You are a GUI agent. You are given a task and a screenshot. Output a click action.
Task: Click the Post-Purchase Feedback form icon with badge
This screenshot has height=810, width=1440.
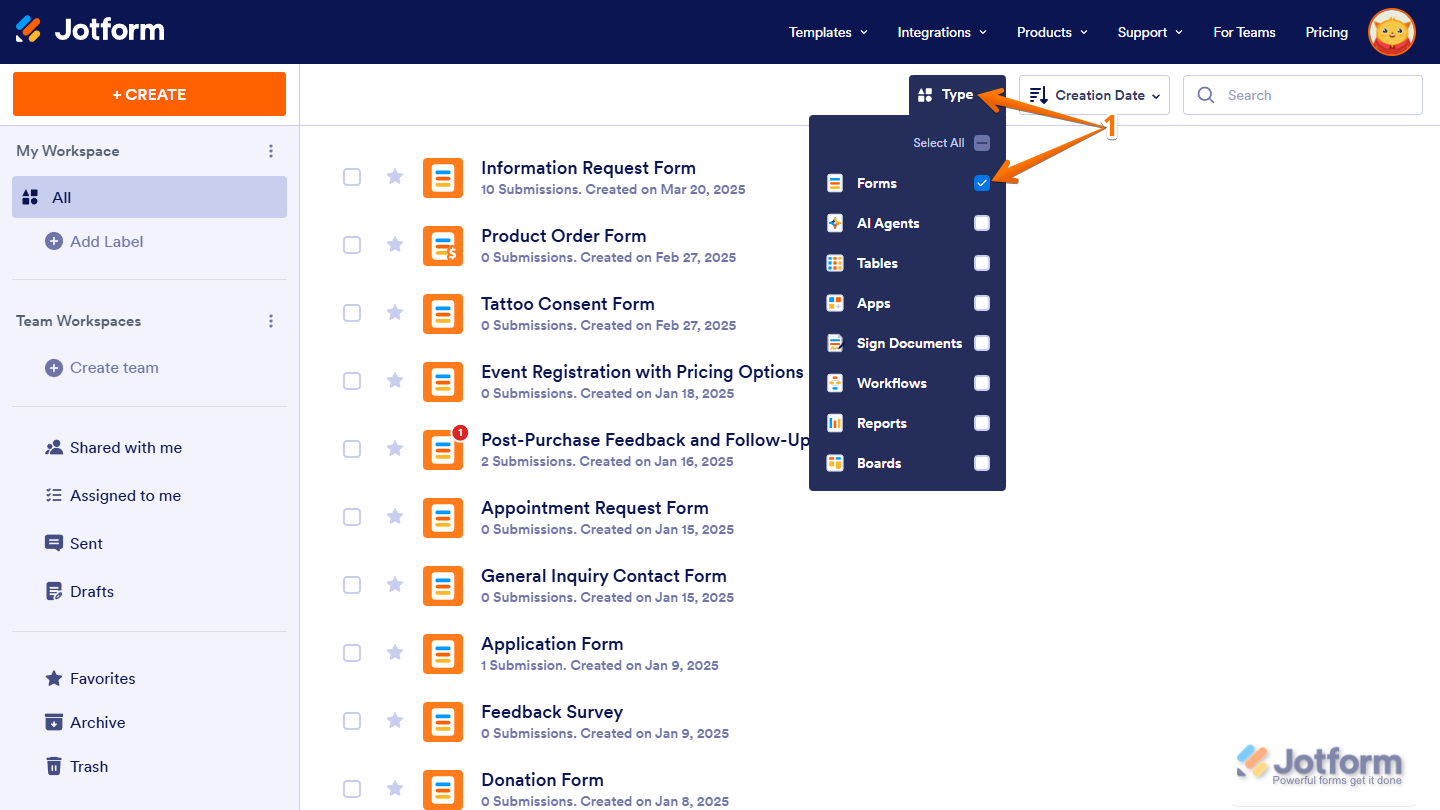point(443,450)
